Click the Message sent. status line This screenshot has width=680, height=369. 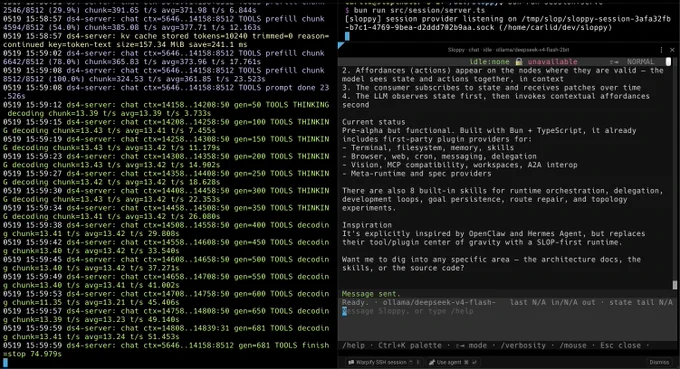pos(371,294)
